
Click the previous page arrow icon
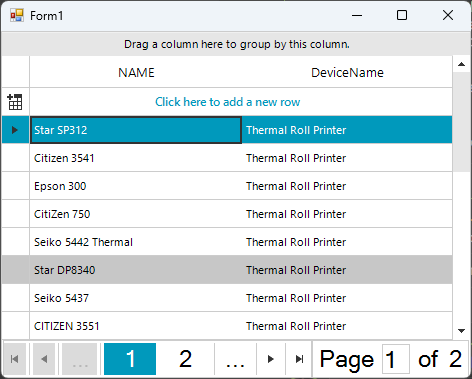(x=44, y=359)
